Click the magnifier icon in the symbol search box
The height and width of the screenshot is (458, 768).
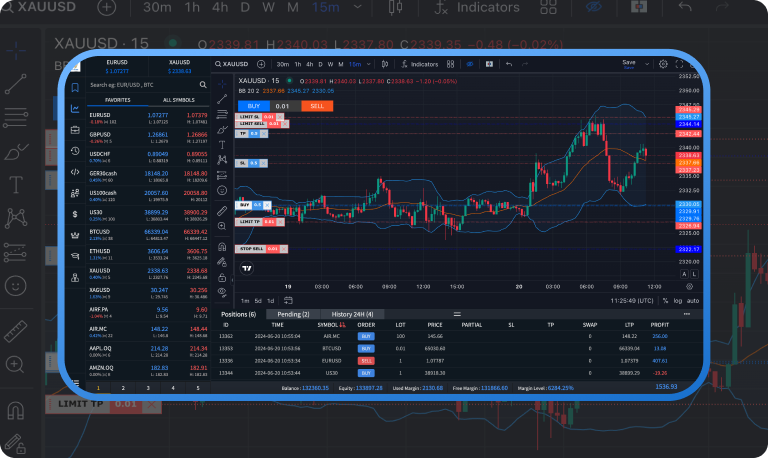(x=203, y=85)
